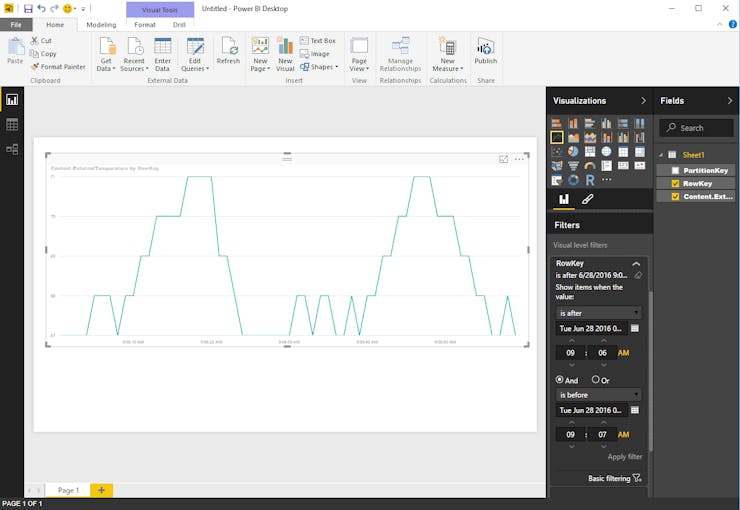The height and width of the screenshot is (510, 740).
Task: Select the Area chart visualization
Action: point(573,137)
